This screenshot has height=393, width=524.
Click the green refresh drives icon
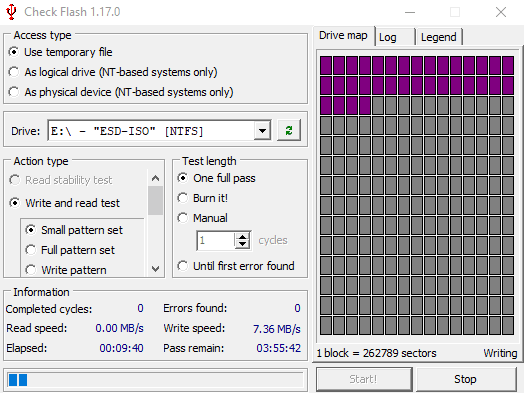click(x=289, y=130)
